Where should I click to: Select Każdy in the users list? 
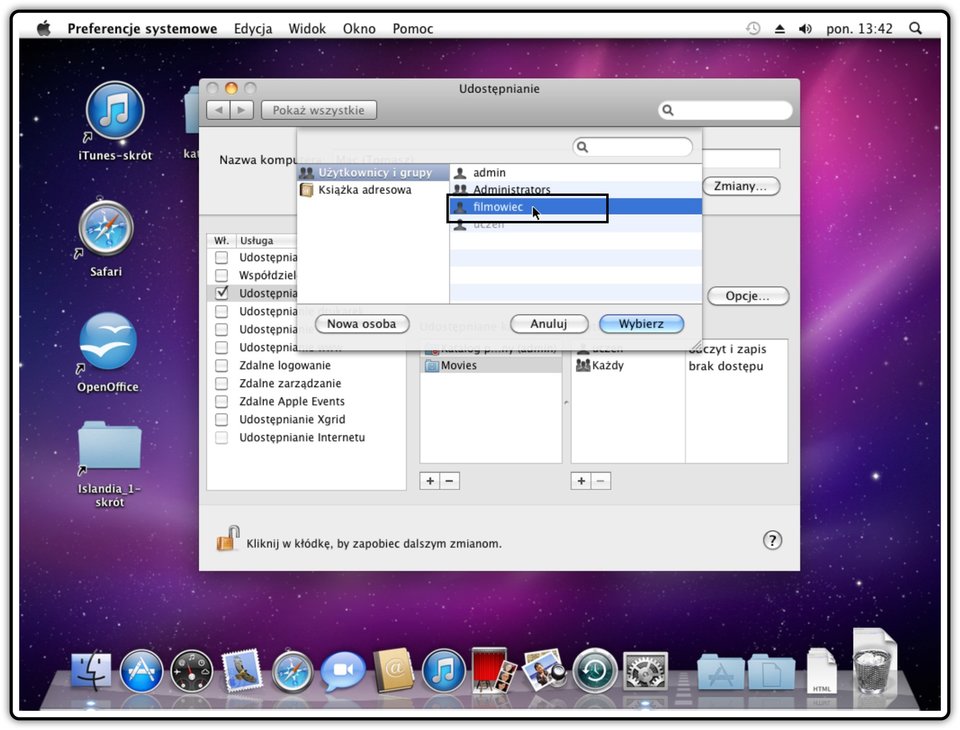[x=628, y=366]
